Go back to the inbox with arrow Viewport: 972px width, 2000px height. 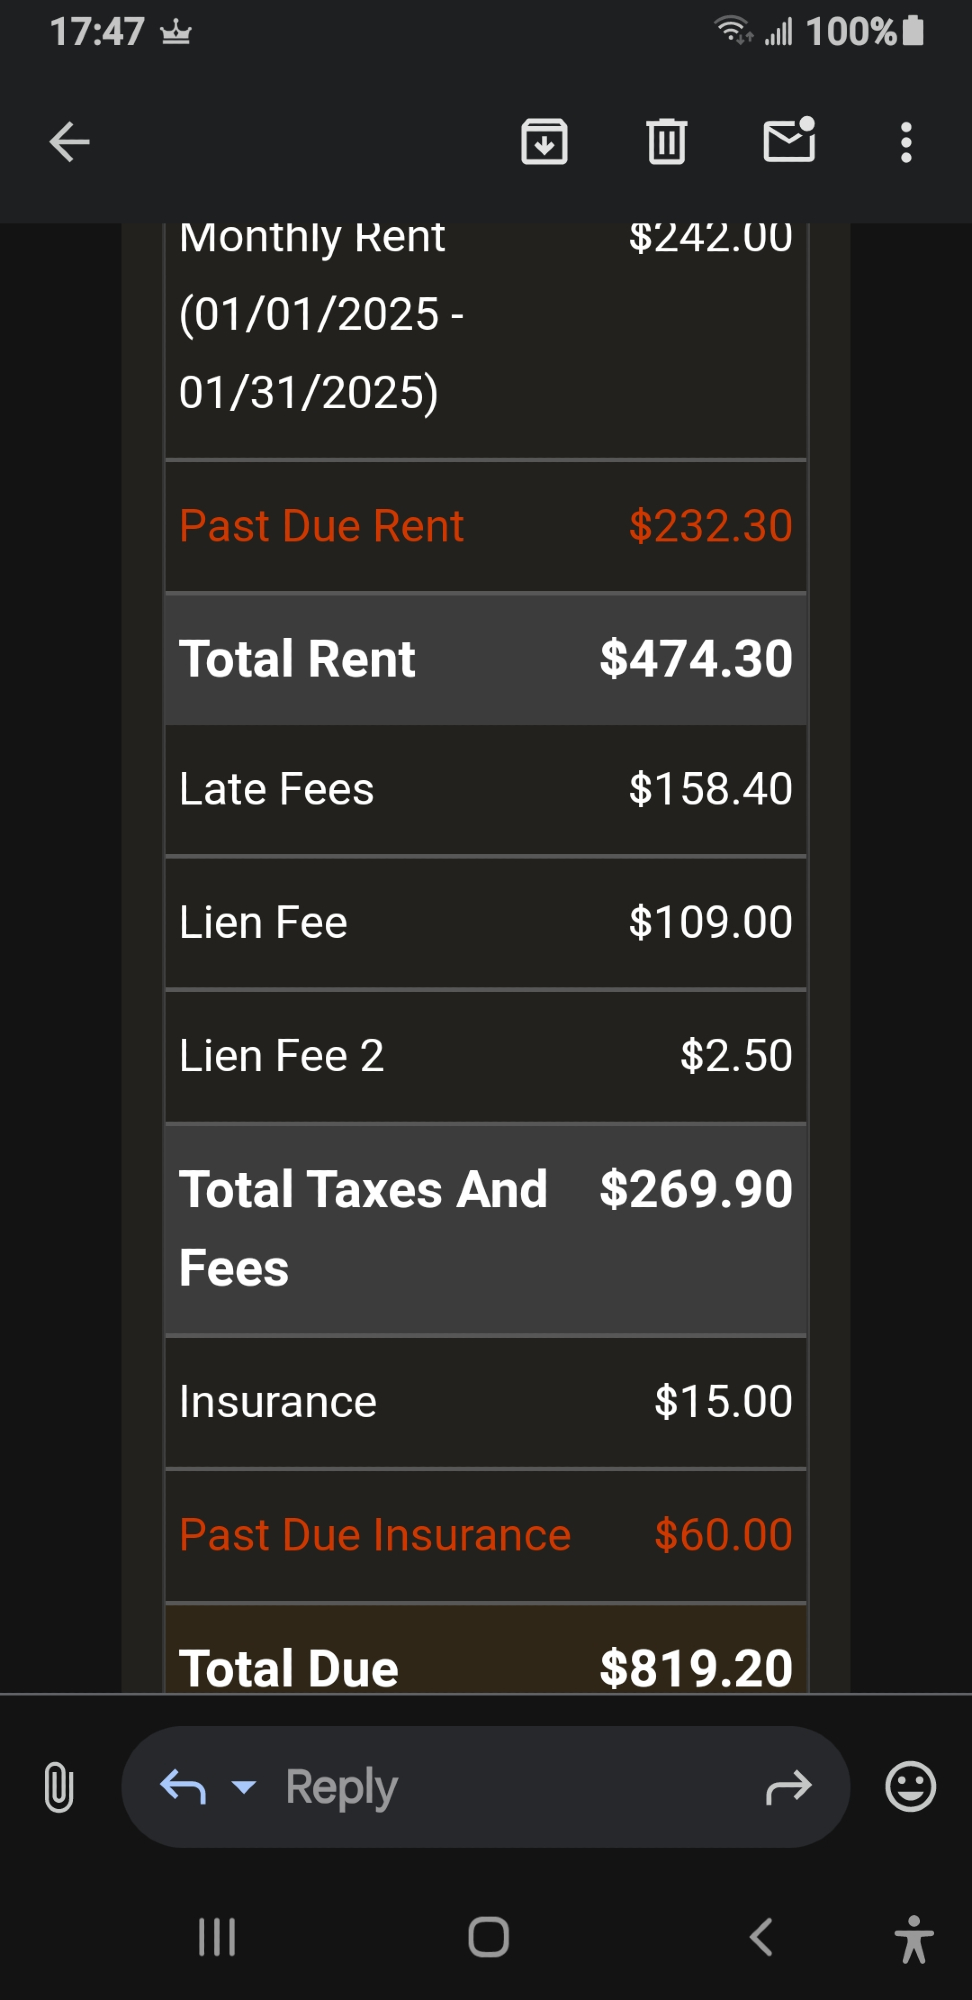pyautogui.click(x=70, y=142)
